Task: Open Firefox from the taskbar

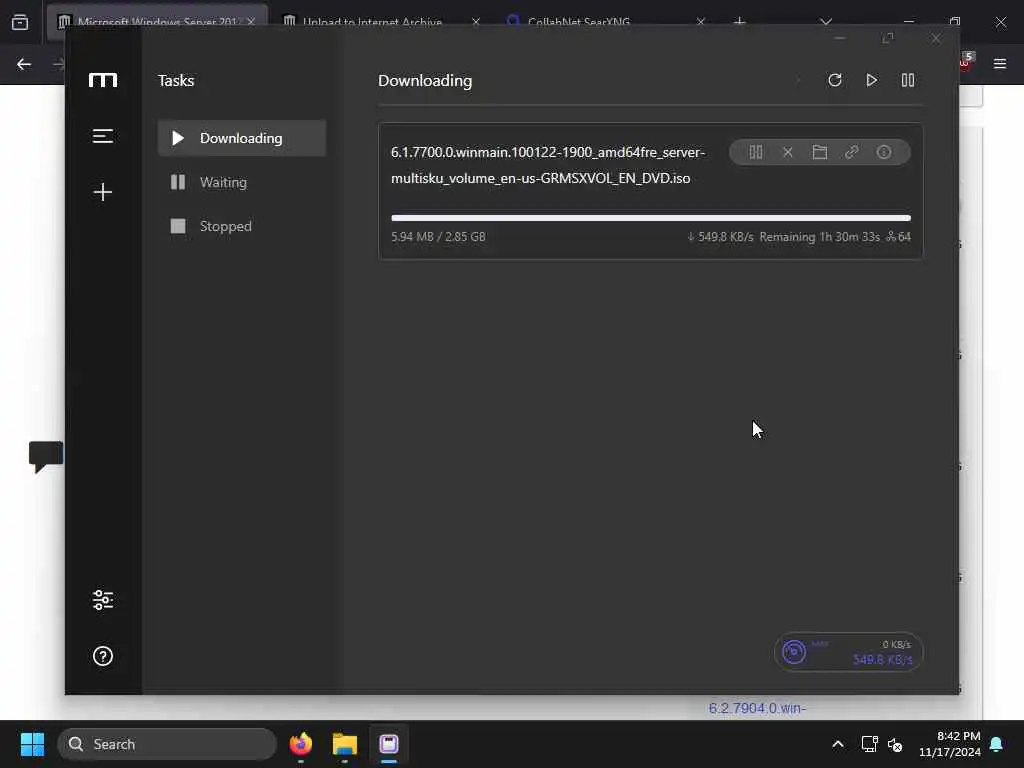Action: point(301,744)
